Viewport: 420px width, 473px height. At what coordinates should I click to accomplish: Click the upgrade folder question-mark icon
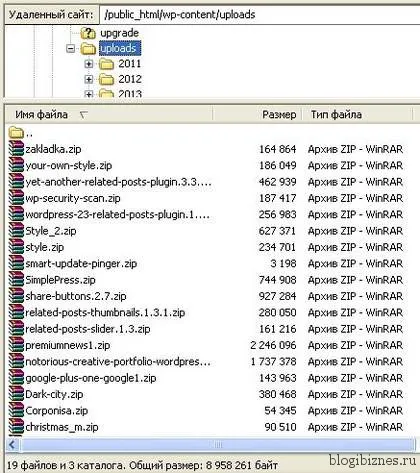(x=88, y=33)
